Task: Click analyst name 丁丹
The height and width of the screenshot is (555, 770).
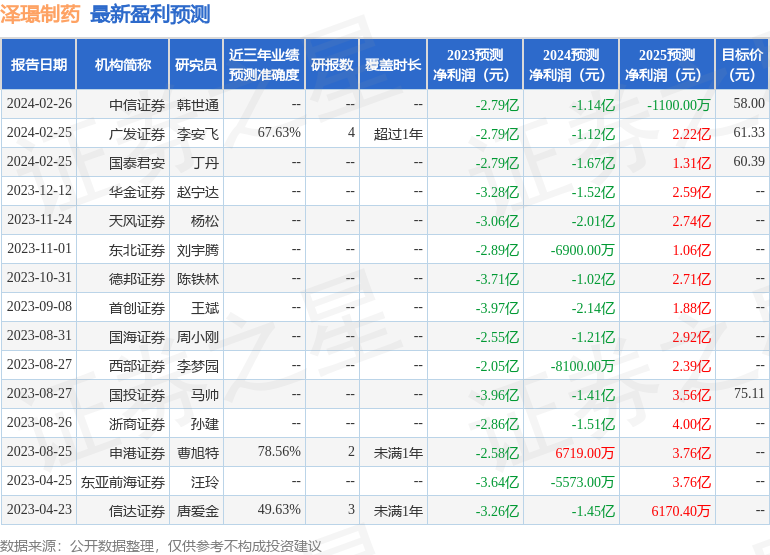Action: coord(205,163)
